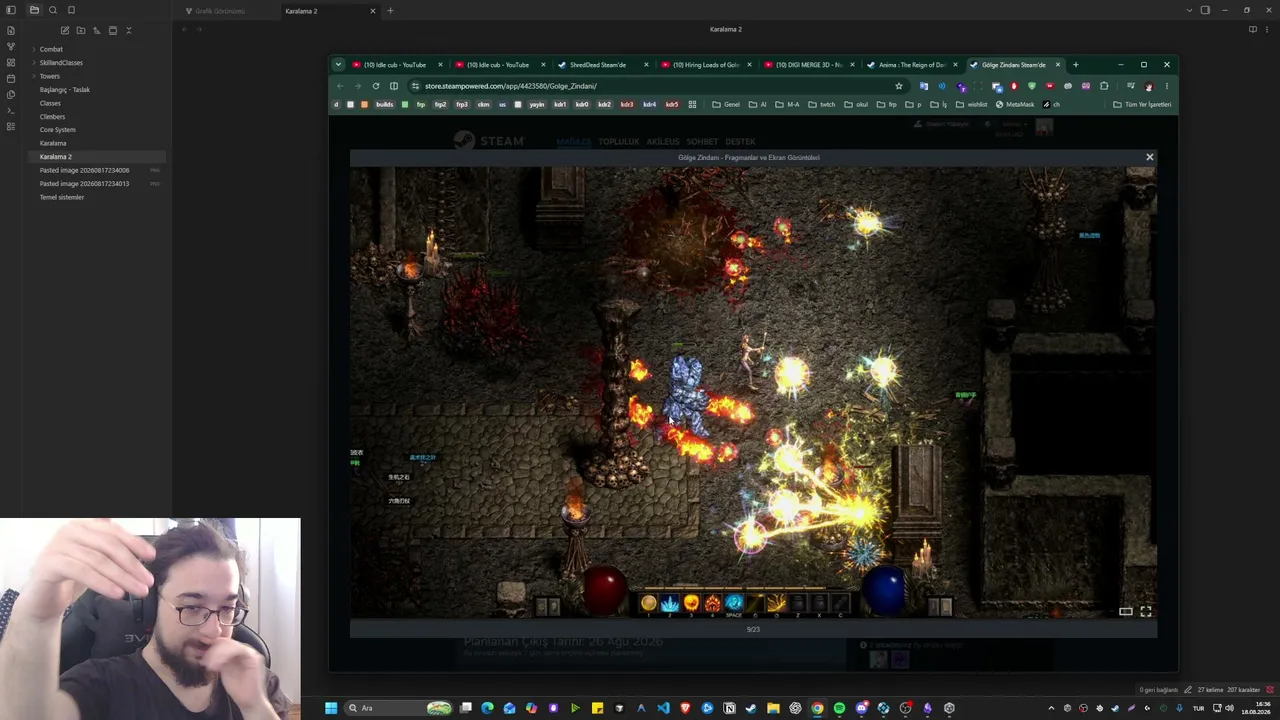Screen dimensions: 1280x720
Task: Create a new note in Obsidian
Action: [65, 30]
